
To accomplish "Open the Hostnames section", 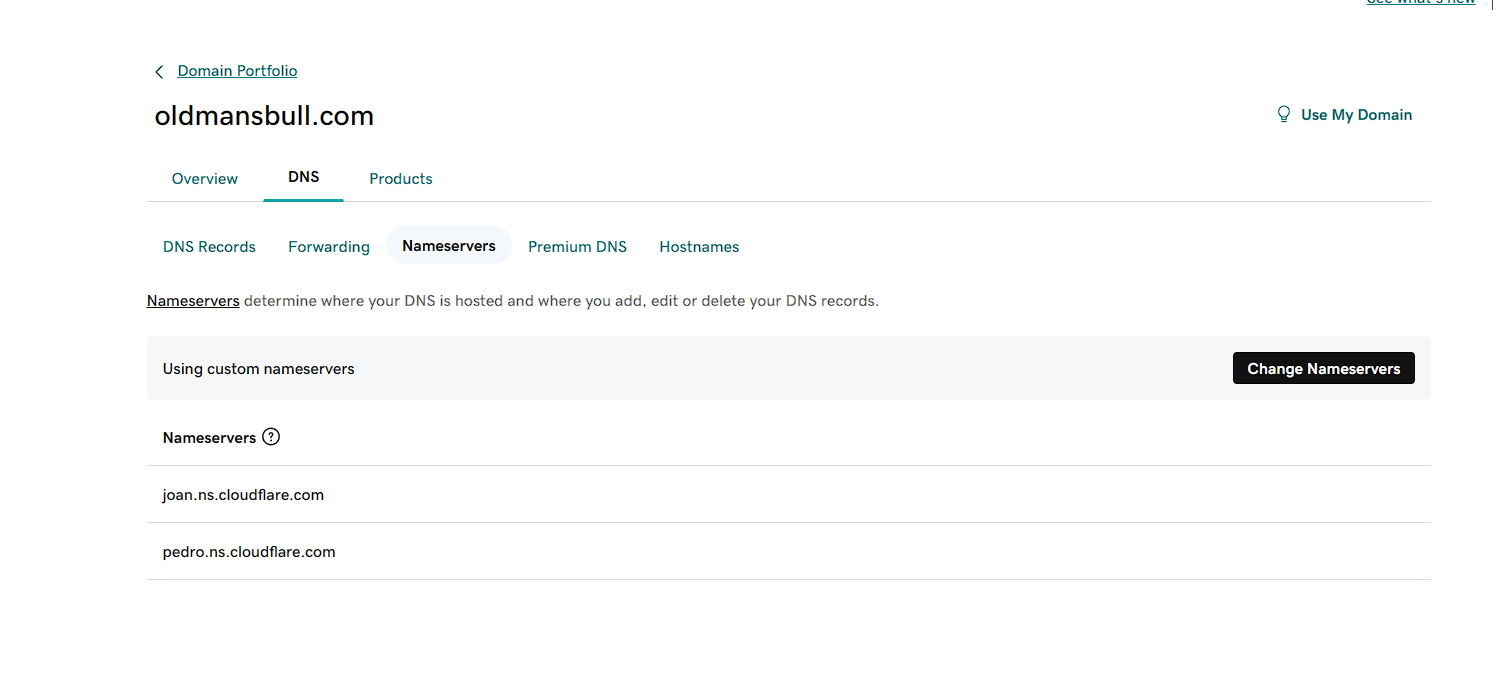I will 699,246.
